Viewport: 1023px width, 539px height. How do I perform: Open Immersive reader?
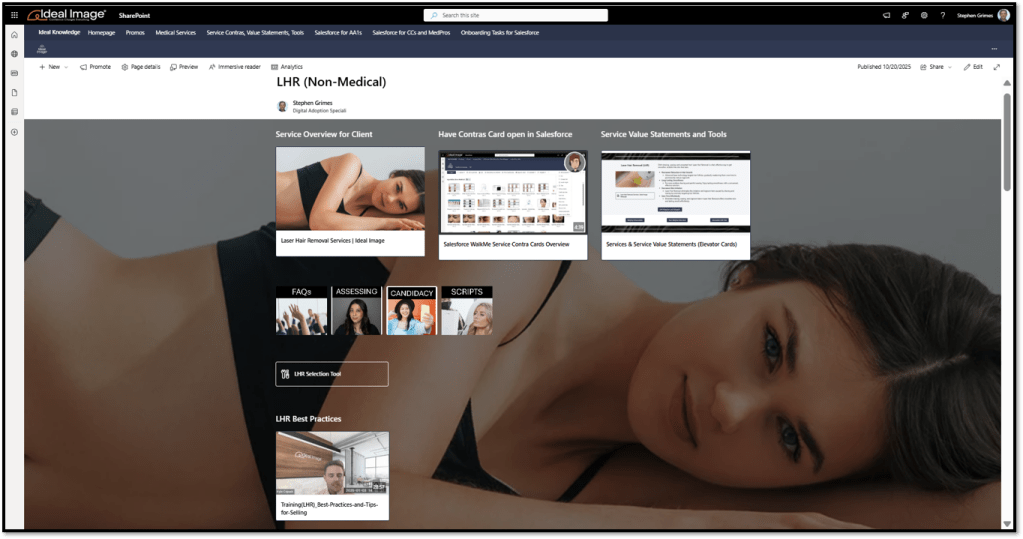click(235, 67)
